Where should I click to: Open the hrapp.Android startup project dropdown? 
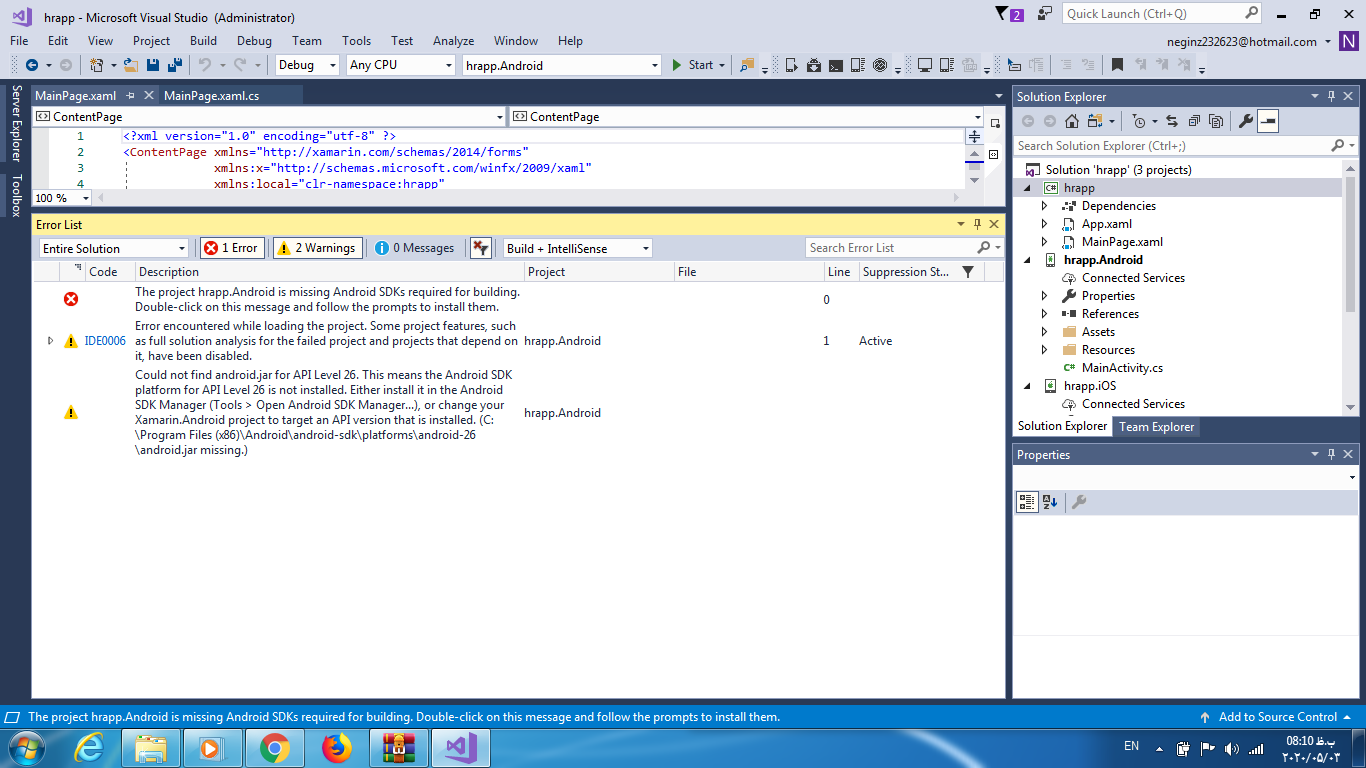pyautogui.click(x=561, y=65)
